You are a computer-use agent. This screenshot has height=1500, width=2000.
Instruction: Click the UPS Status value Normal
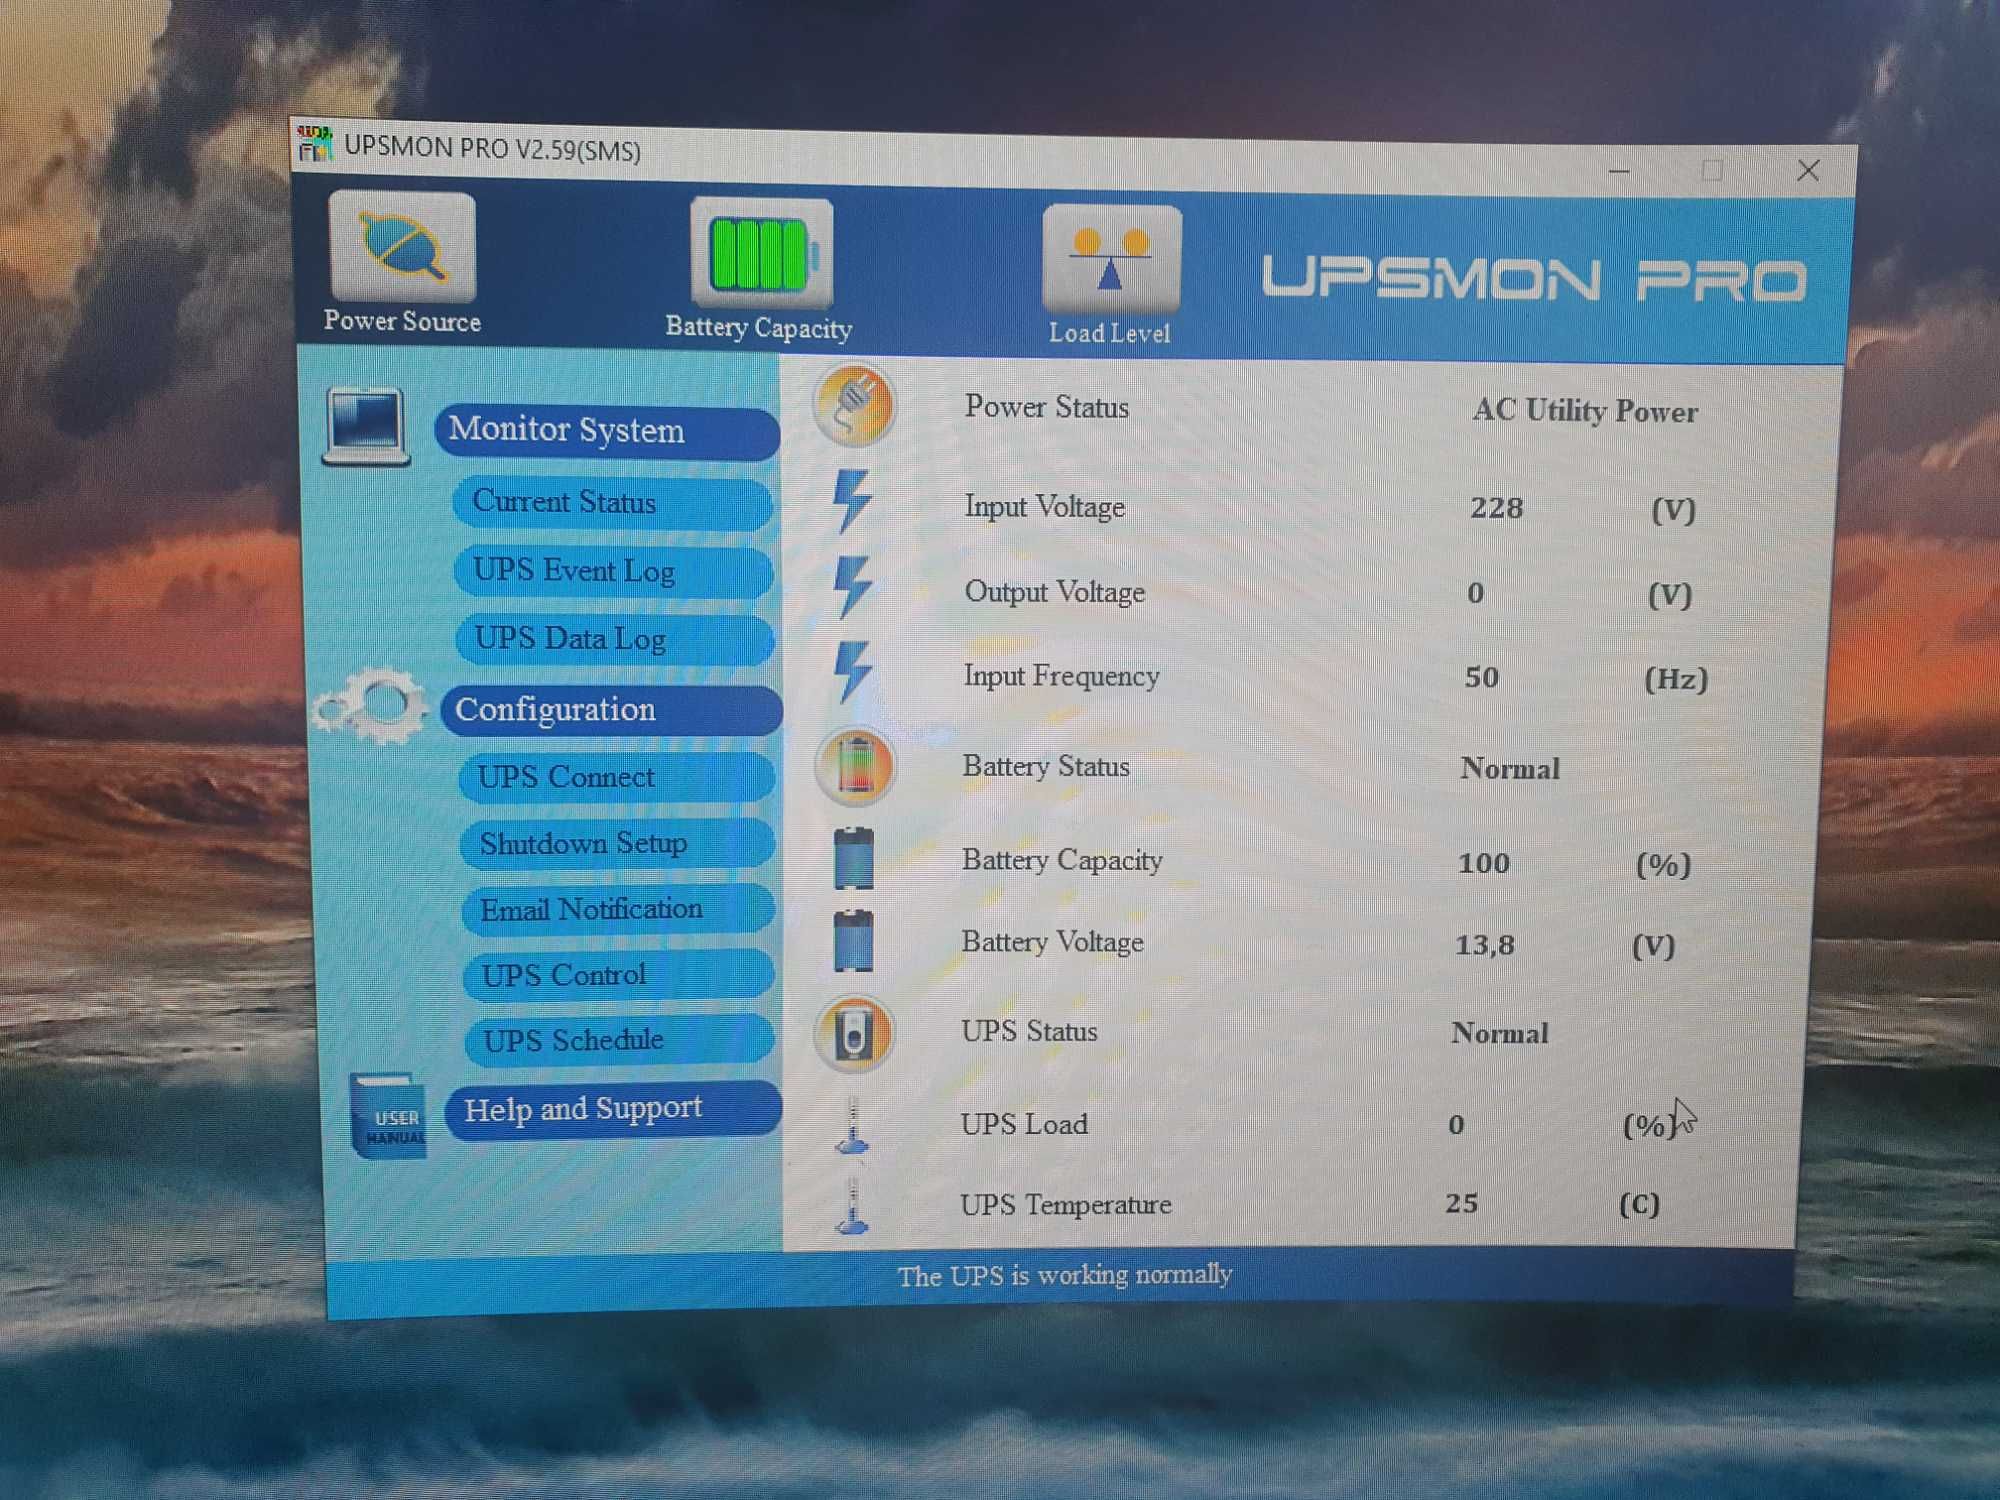point(1500,1033)
